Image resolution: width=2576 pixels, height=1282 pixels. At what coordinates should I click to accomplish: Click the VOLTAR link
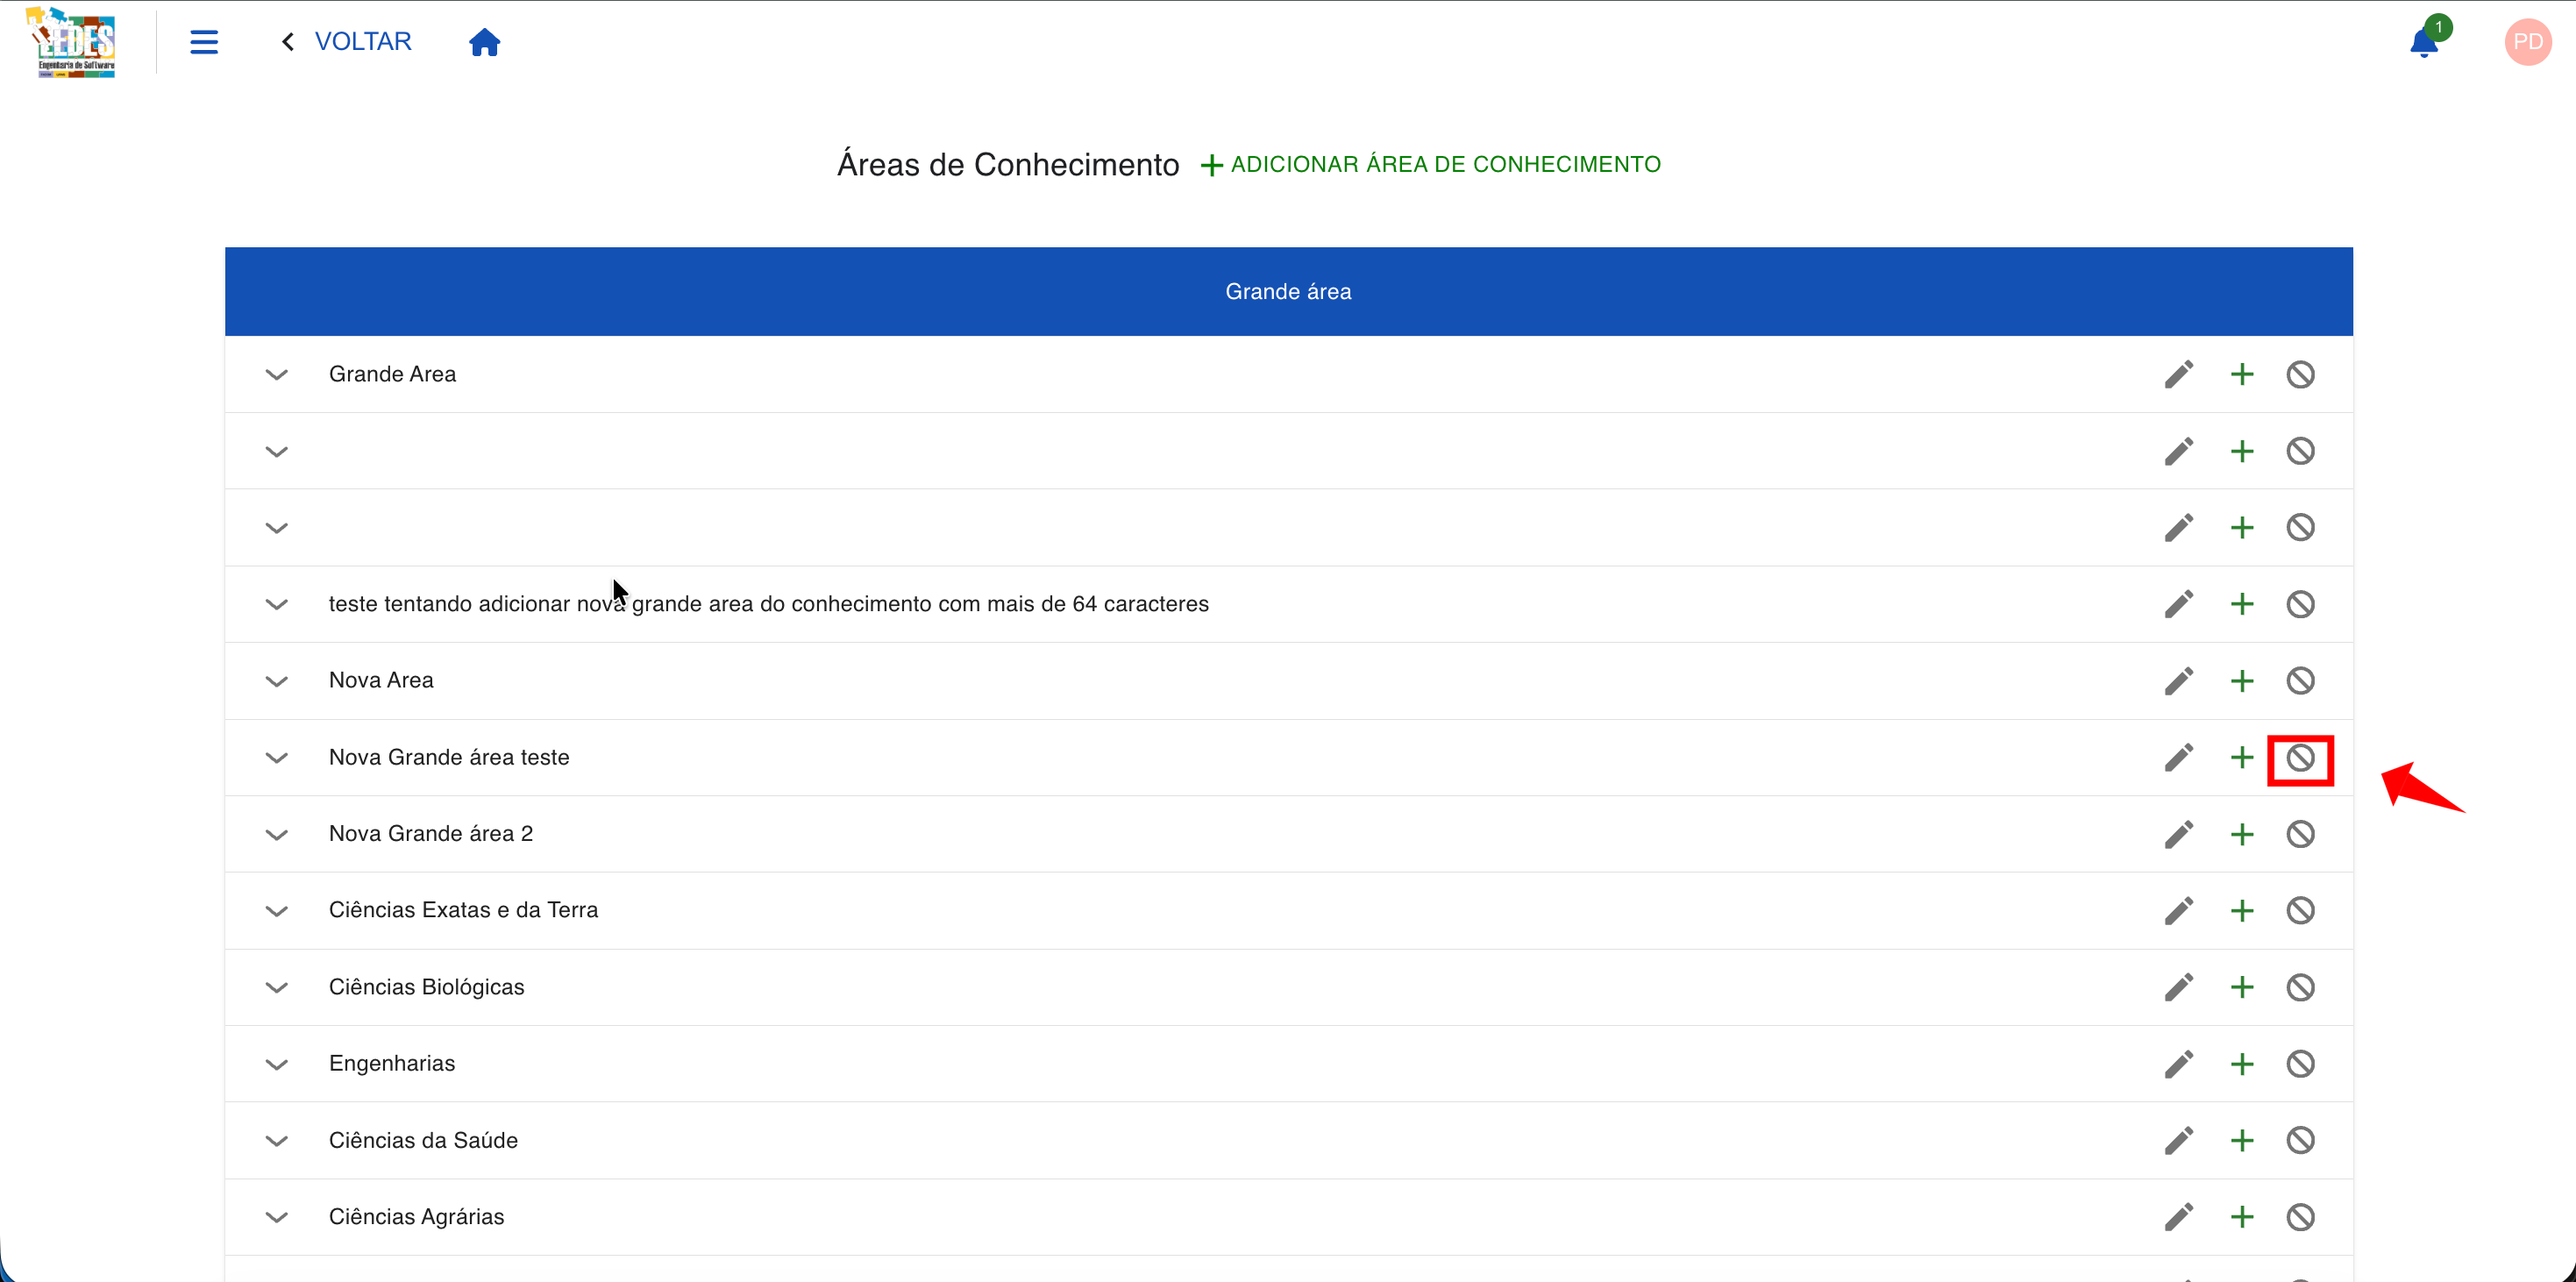pos(363,41)
